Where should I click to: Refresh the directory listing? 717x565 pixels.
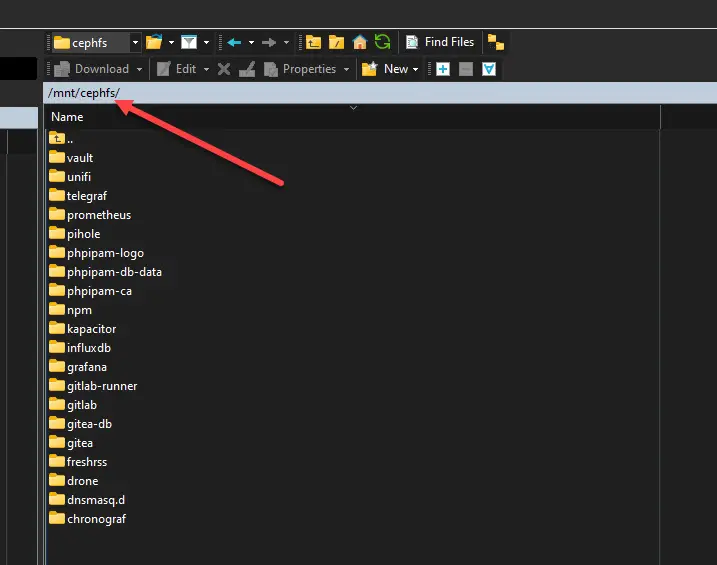[x=383, y=42]
